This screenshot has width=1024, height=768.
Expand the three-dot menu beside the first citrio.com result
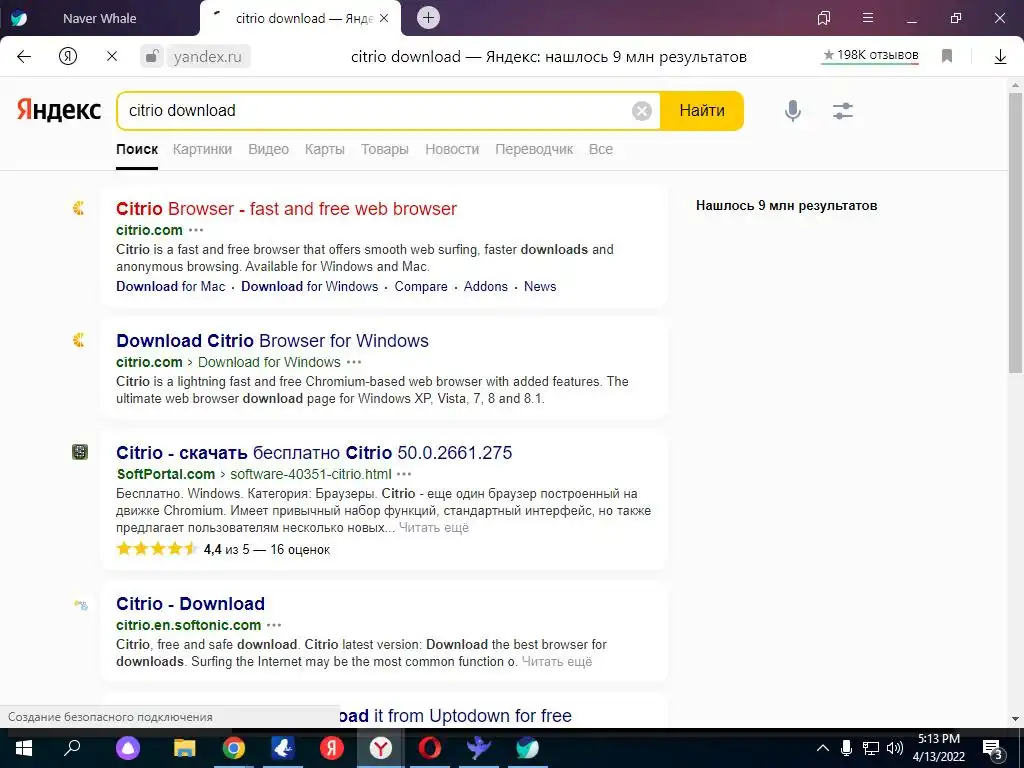click(196, 230)
